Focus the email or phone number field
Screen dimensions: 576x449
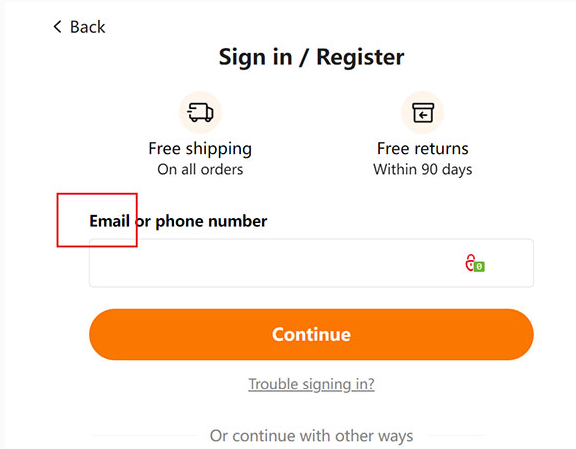(311, 263)
